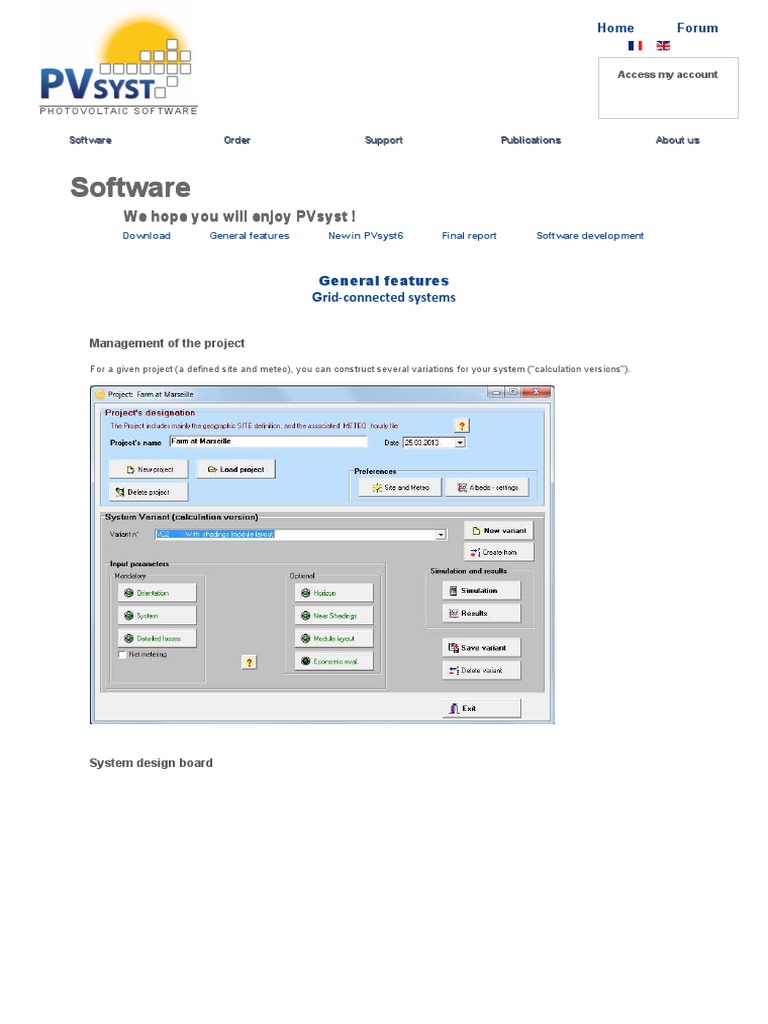Open the Publications menu
Image resolution: width=768 pixels, height=1024 pixels.
[531, 140]
